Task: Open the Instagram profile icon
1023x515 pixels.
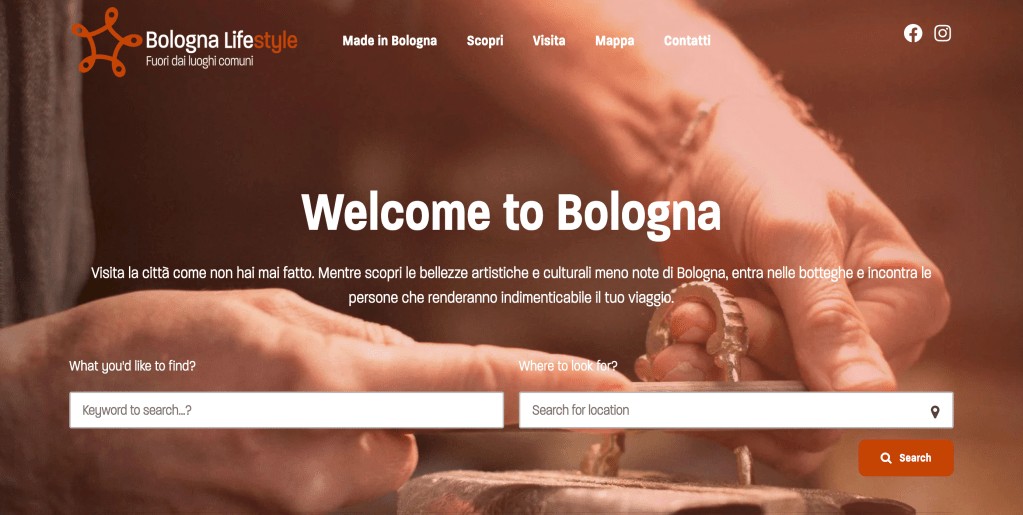Action: [x=942, y=33]
